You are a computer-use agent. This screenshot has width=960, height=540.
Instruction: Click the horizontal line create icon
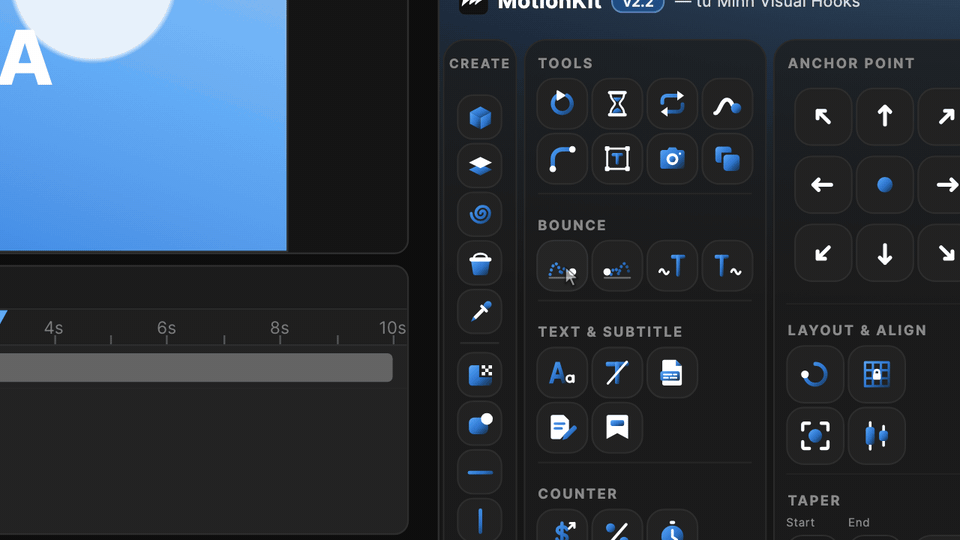(480, 472)
